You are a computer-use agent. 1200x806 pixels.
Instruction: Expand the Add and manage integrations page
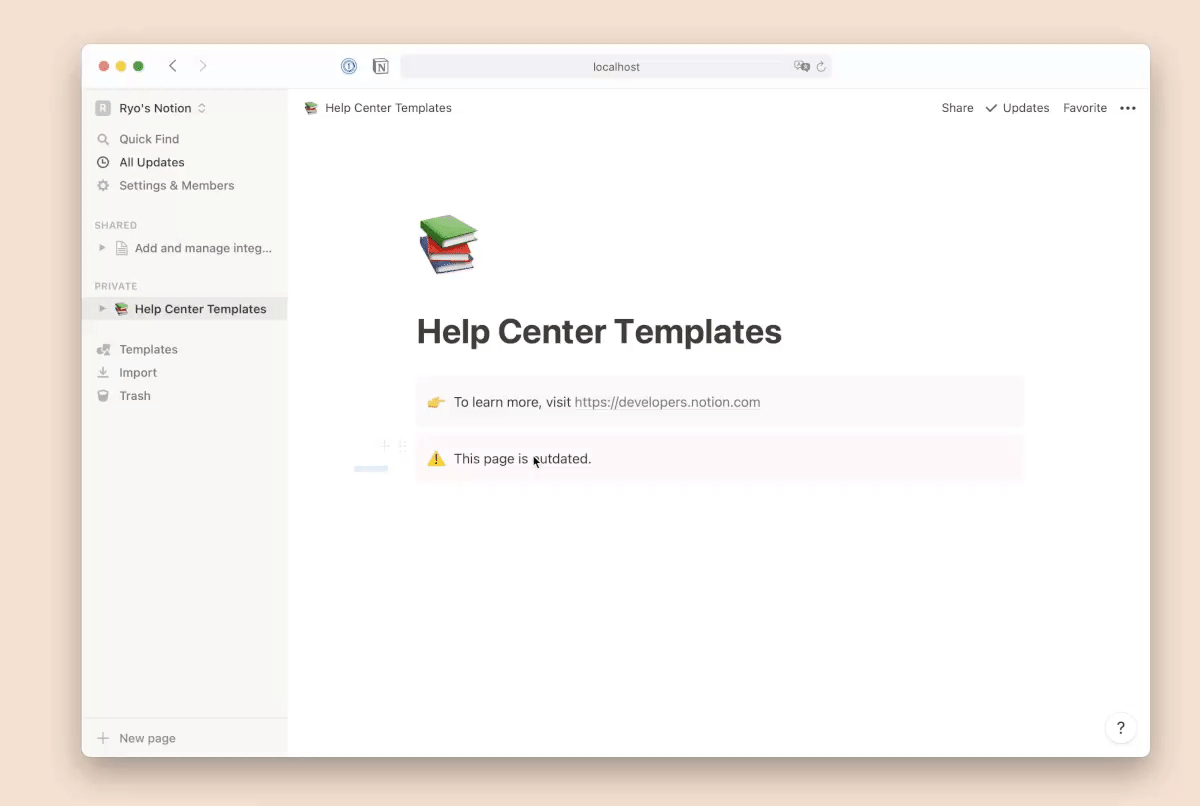click(x=102, y=248)
